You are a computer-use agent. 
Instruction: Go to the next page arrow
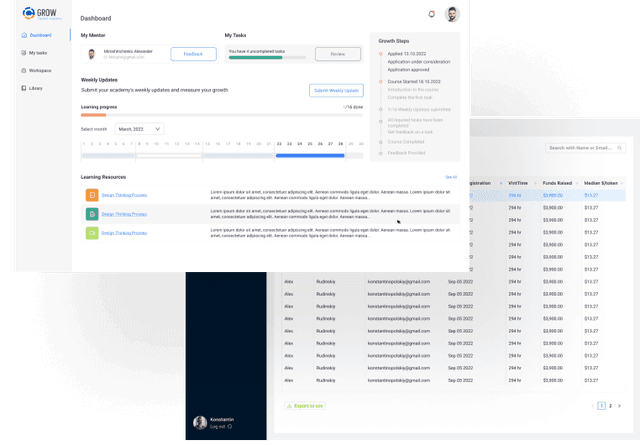[x=618, y=406]
